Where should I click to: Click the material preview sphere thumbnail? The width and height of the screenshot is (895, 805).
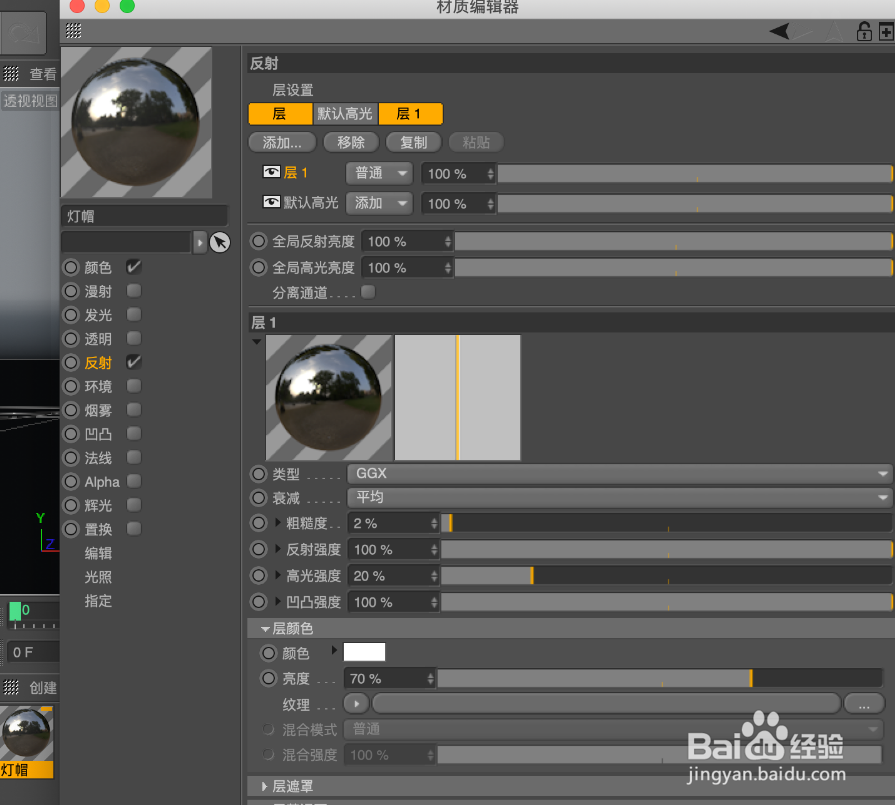click(136, 121)
